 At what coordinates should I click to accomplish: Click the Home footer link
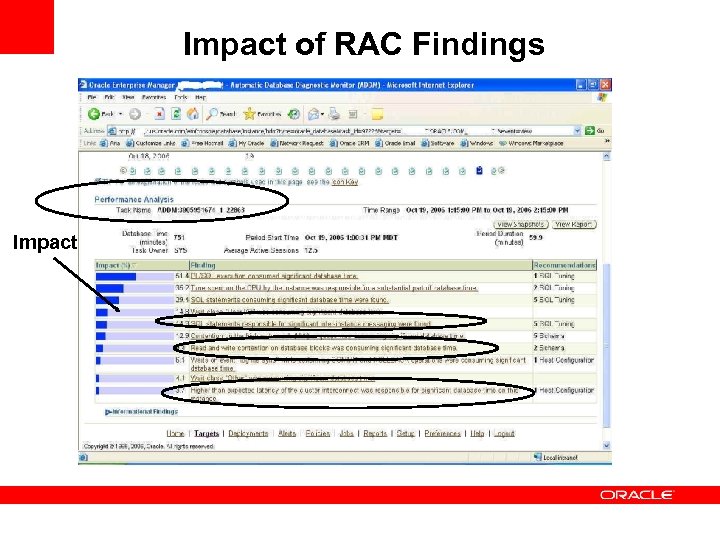[x=175, y=433]
